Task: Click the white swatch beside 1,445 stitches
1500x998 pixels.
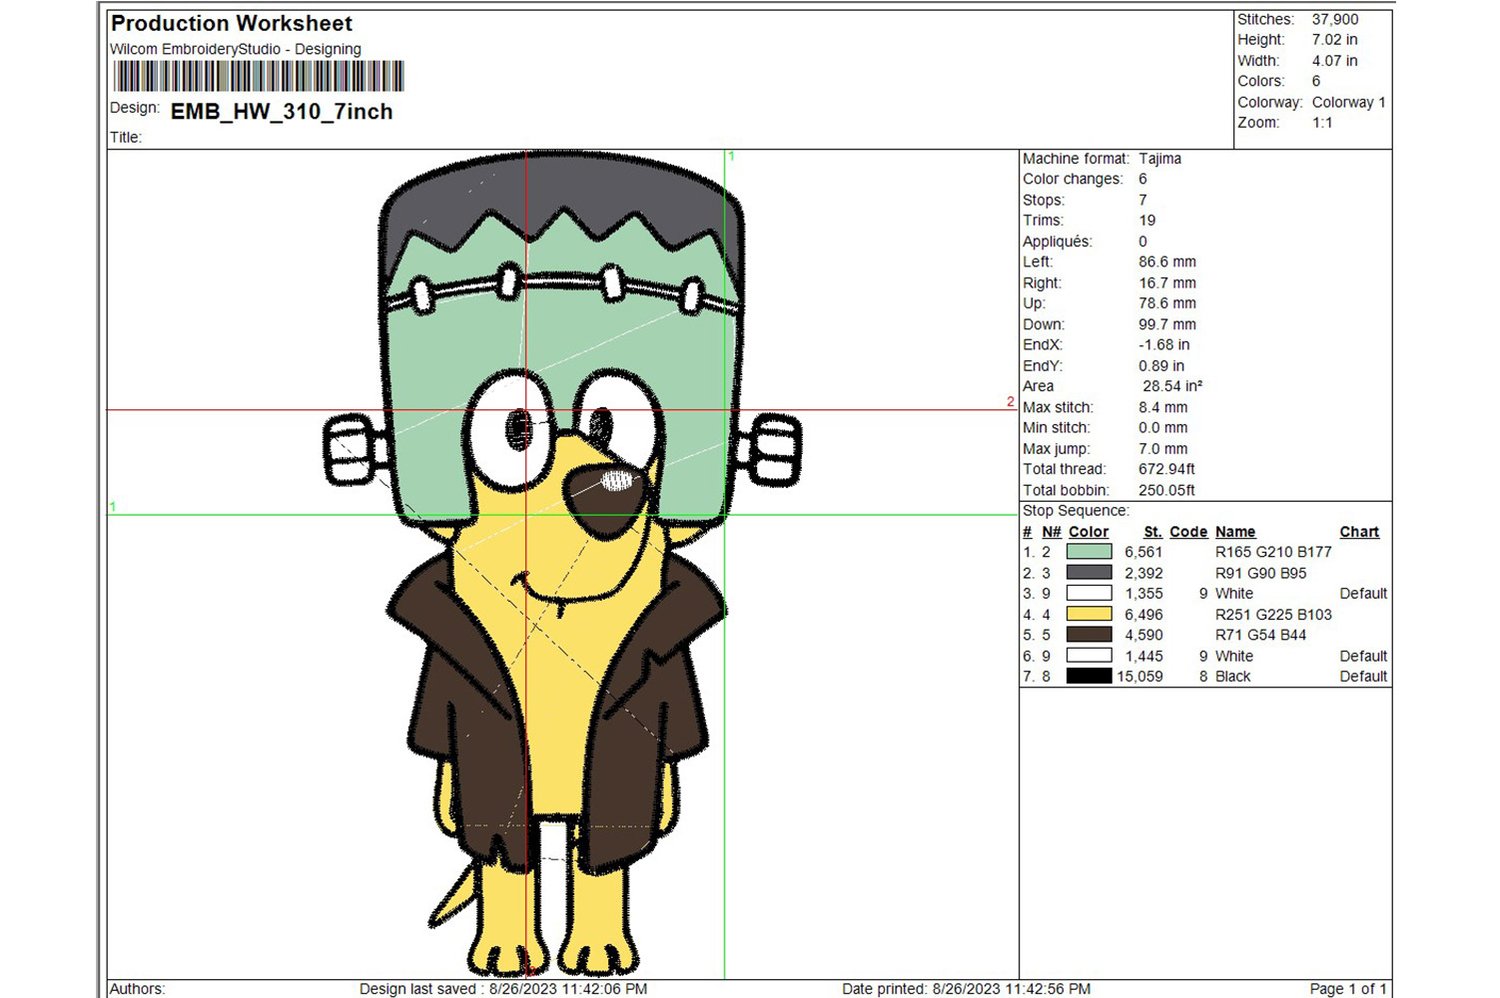Action: pos(1089,656)
